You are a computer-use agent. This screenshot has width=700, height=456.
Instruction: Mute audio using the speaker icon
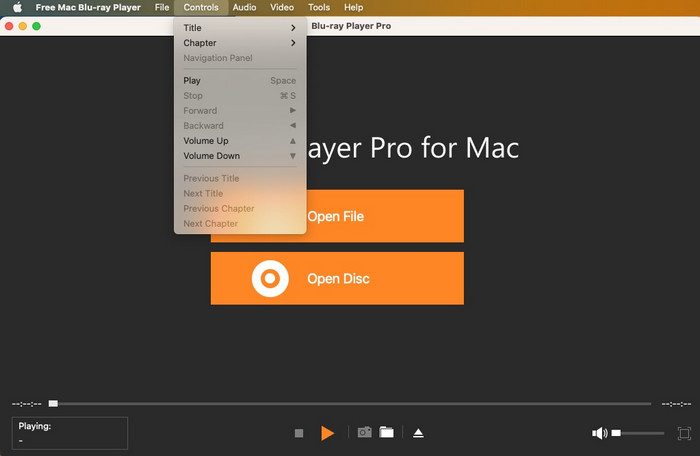[x=599, y=433]
